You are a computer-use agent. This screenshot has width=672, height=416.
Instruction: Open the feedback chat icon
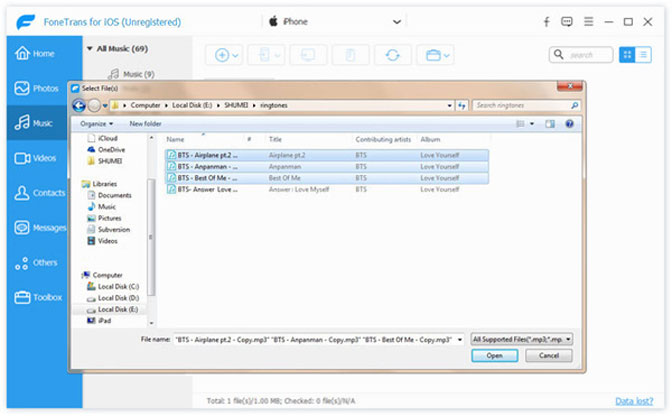pos(567,21)
